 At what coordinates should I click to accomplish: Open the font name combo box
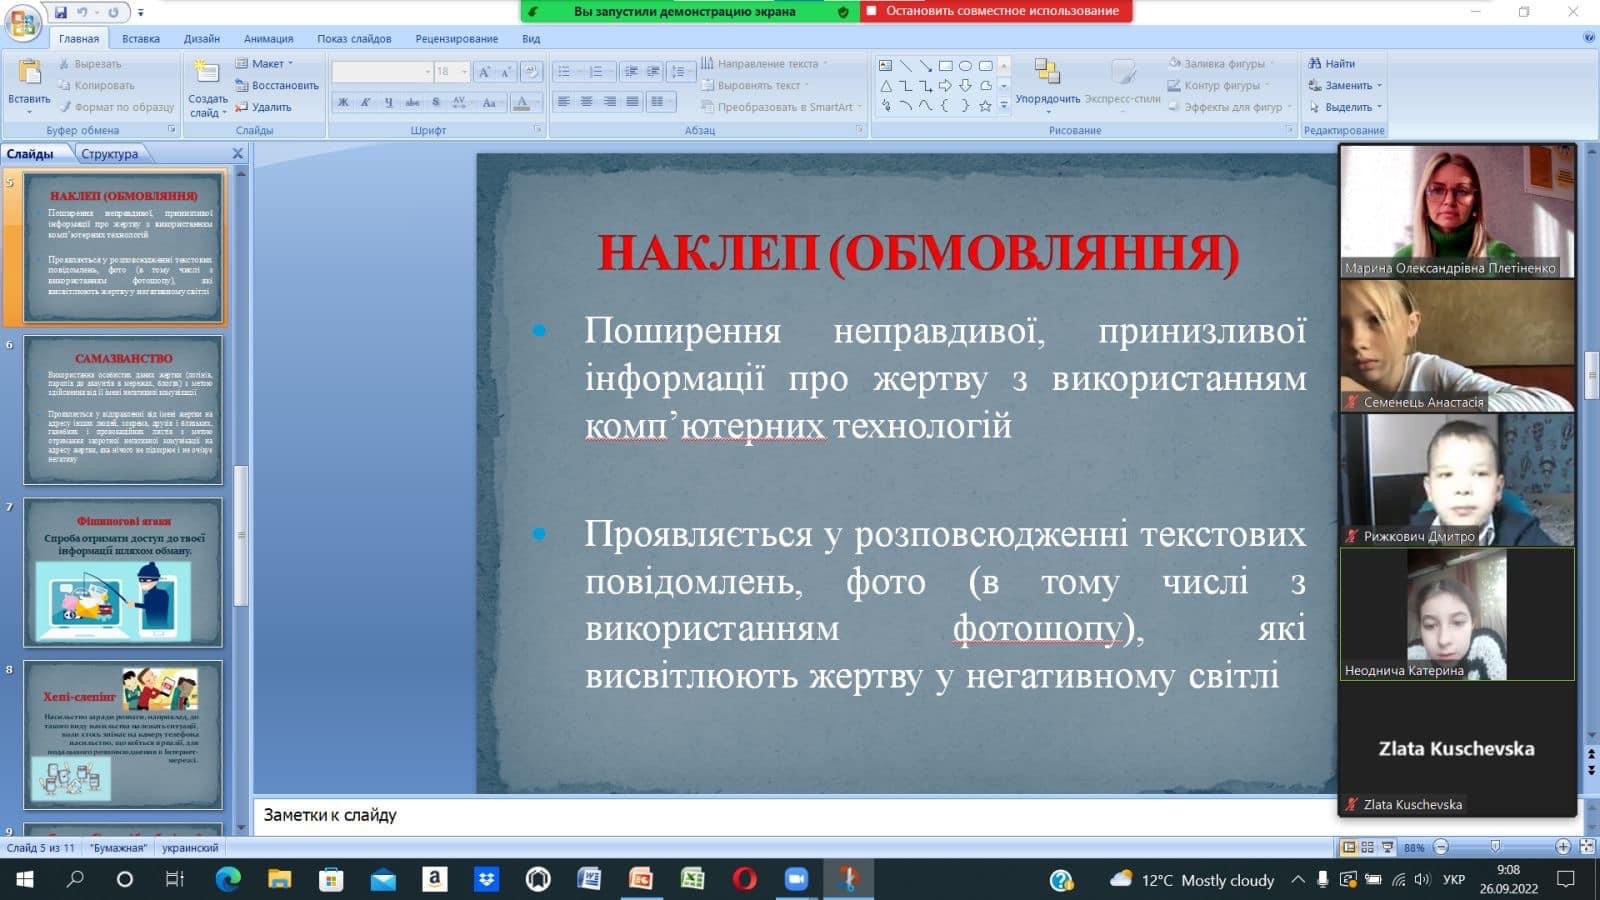click(x=382, y=72)
